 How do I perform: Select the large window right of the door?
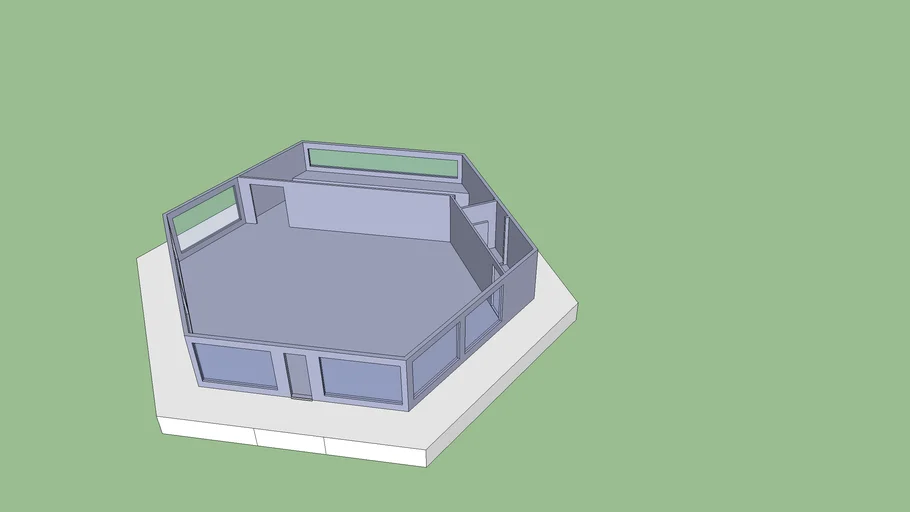(x=361, y=380)
